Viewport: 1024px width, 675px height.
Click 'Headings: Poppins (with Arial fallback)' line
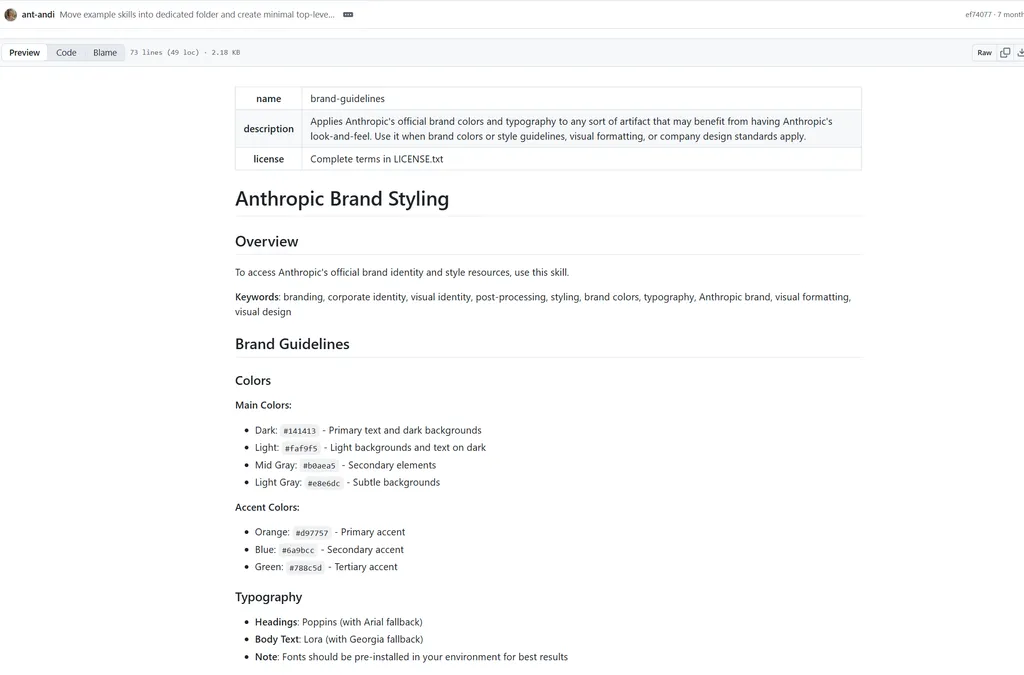338,622
